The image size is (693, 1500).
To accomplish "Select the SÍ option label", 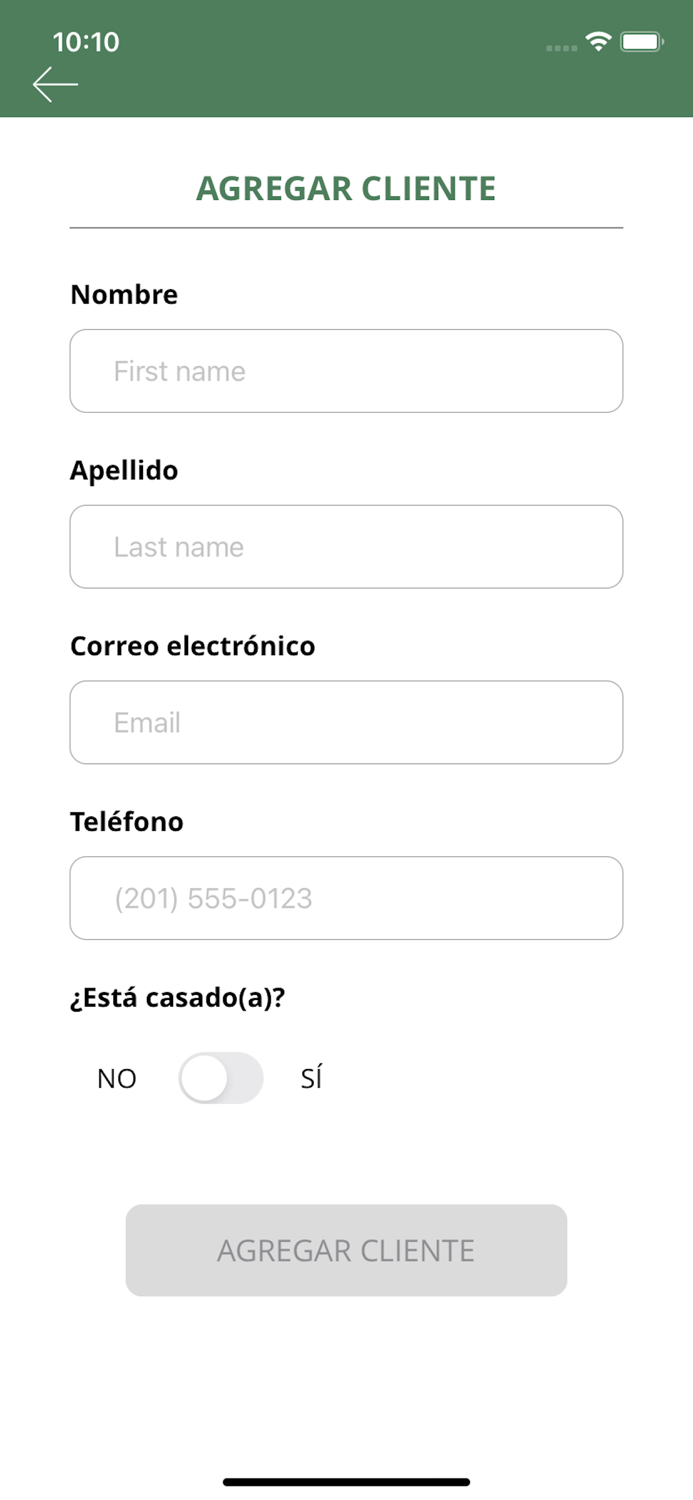I will point(311,1079).
